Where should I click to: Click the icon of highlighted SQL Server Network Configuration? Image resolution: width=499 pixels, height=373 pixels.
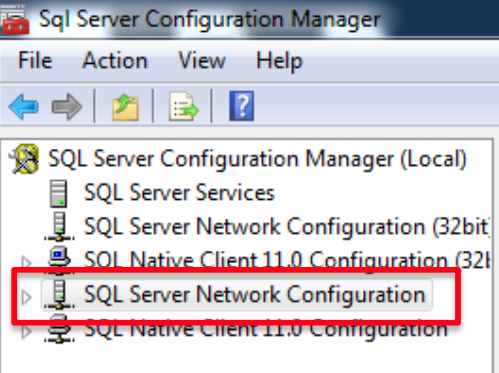(59, 295)
